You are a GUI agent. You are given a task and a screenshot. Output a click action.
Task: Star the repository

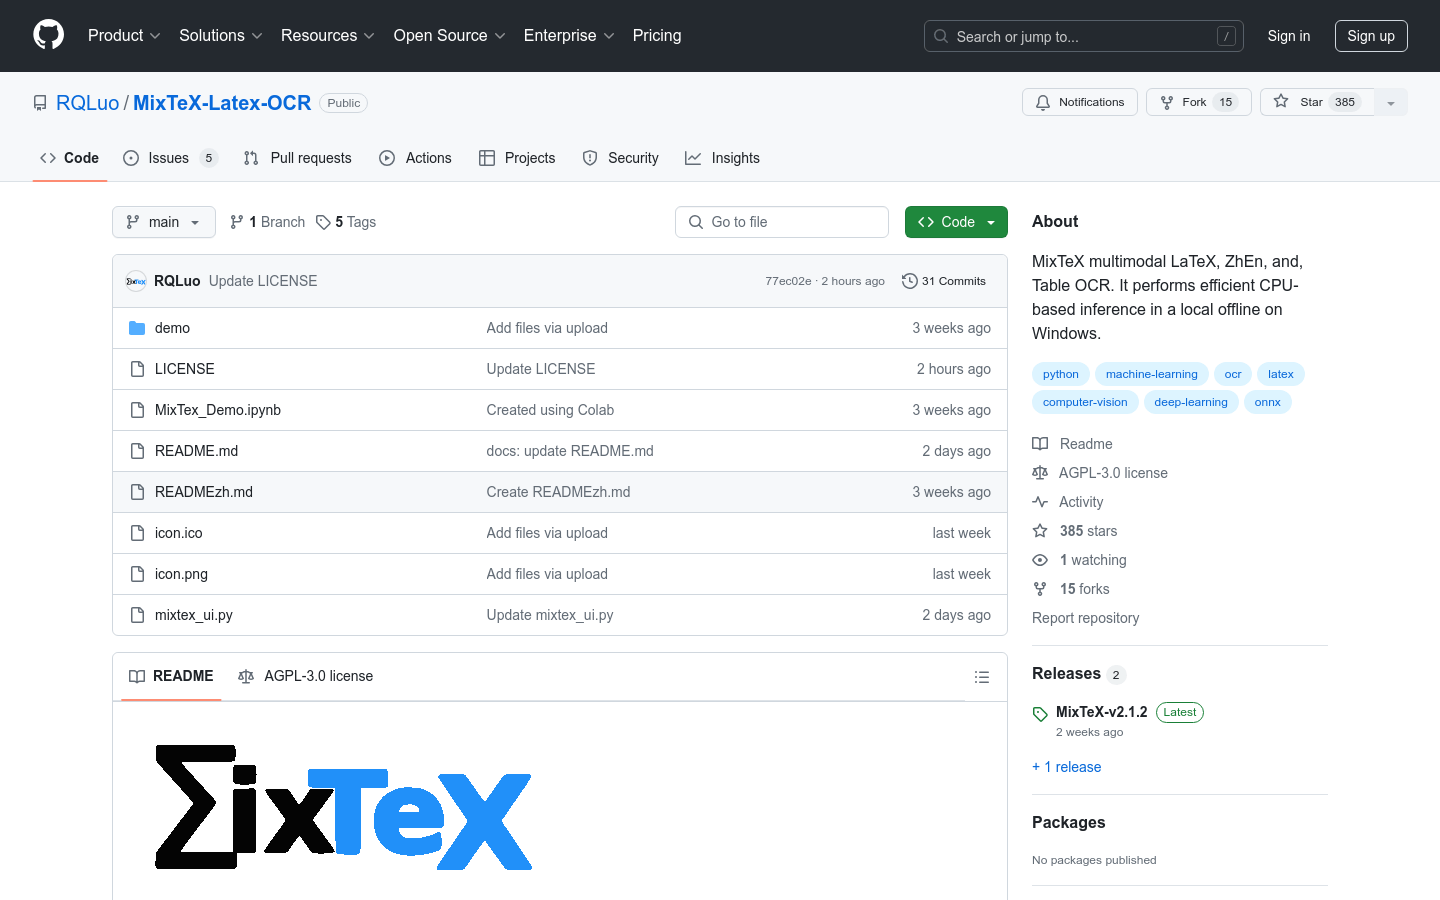point(1317,102)
